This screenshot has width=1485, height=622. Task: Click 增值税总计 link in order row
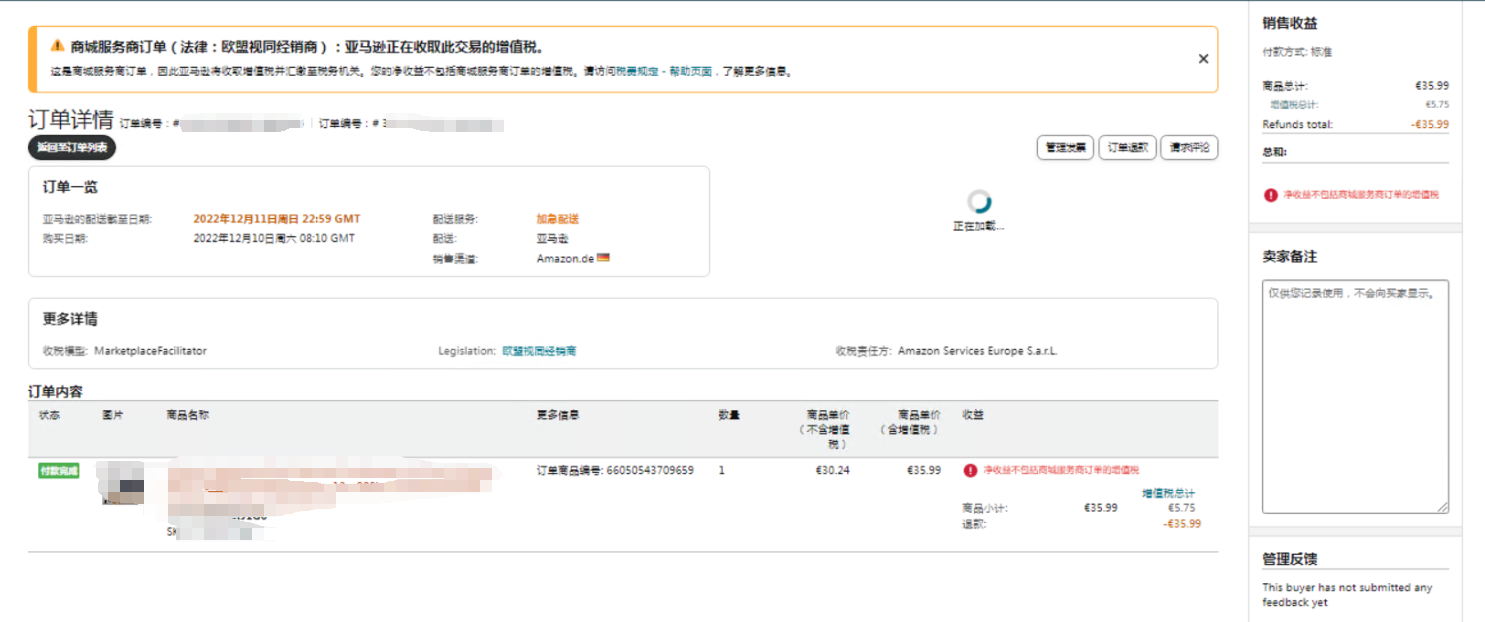click(x=1168, y=493)
